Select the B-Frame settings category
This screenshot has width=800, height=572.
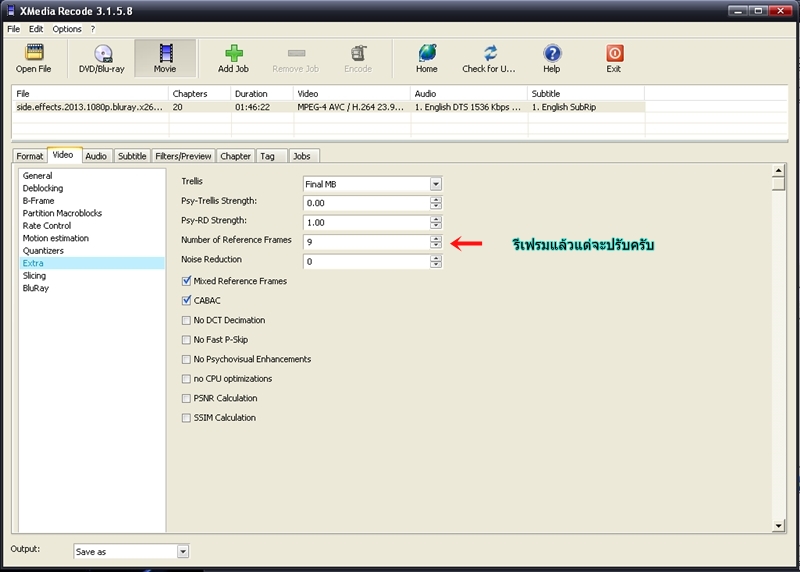(x=38, y=201)
